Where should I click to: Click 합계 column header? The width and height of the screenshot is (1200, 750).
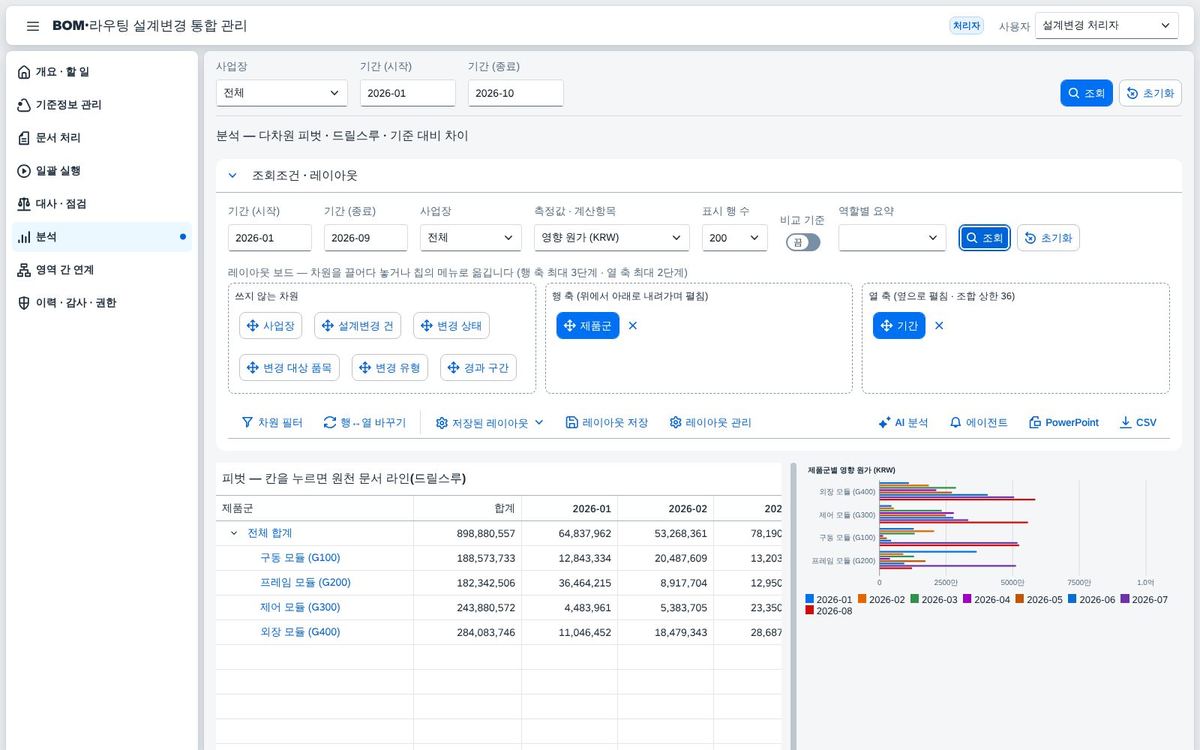[467, 508]
